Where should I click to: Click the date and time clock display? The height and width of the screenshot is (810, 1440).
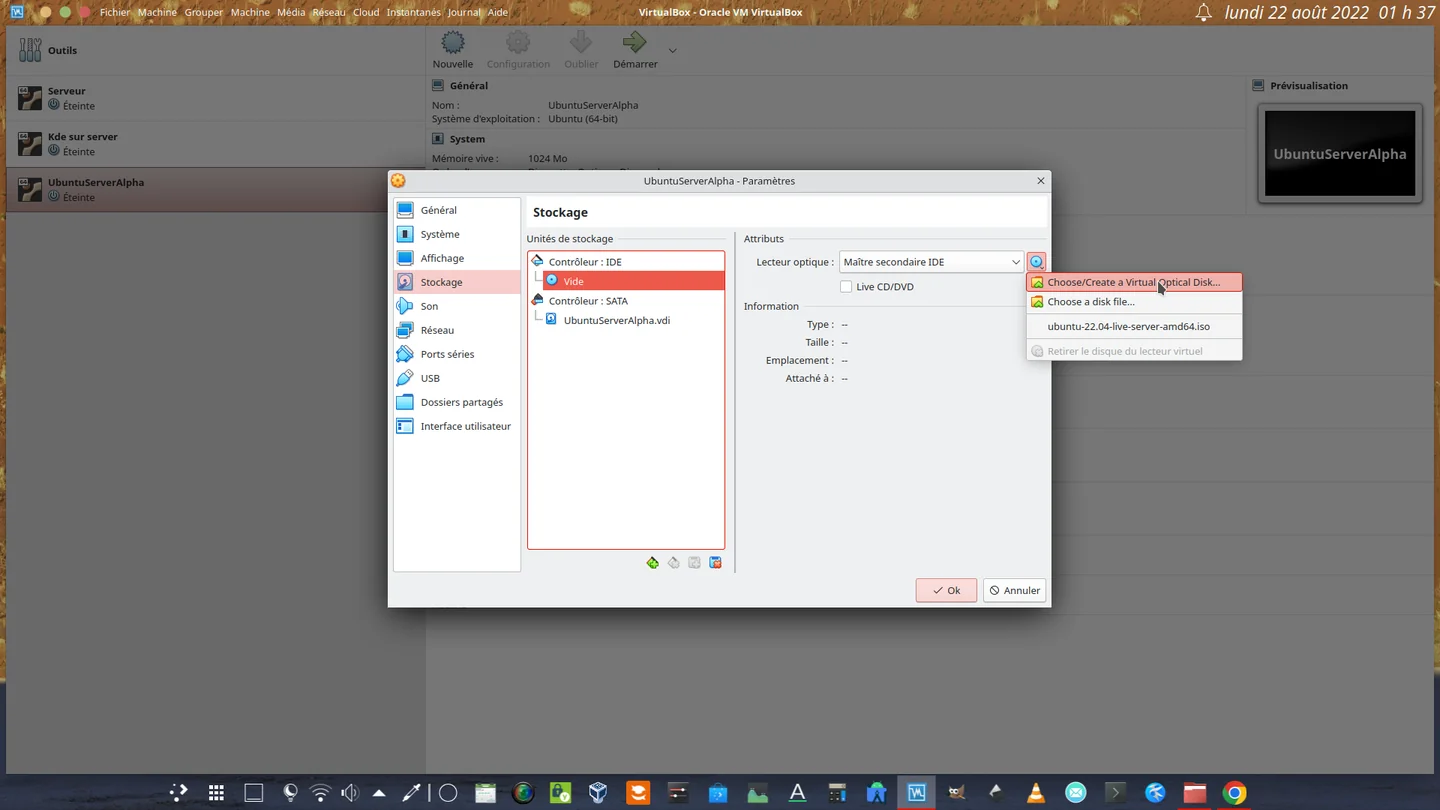(1330, 13)
